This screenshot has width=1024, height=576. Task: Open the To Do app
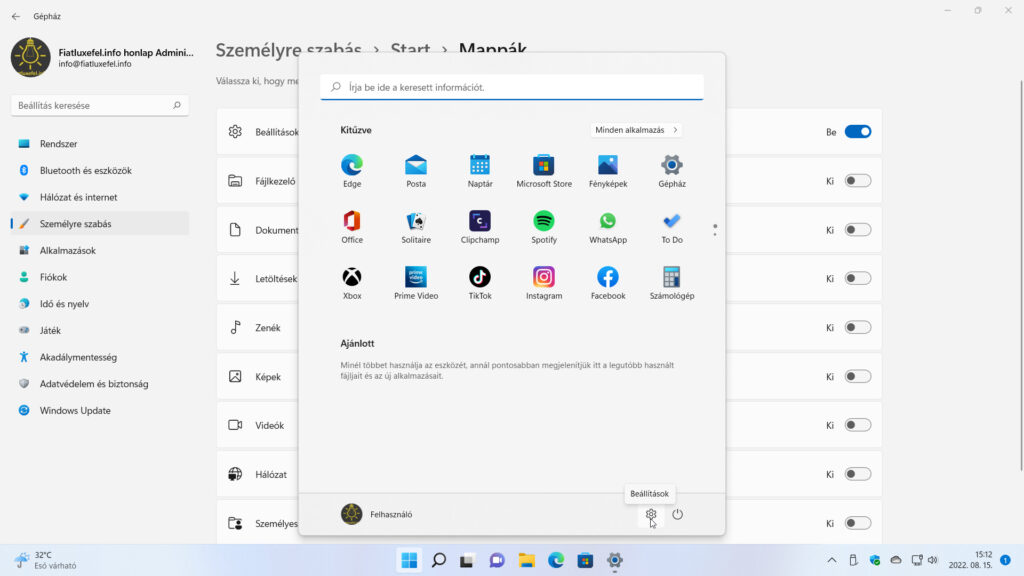click(x=671, y=227)
